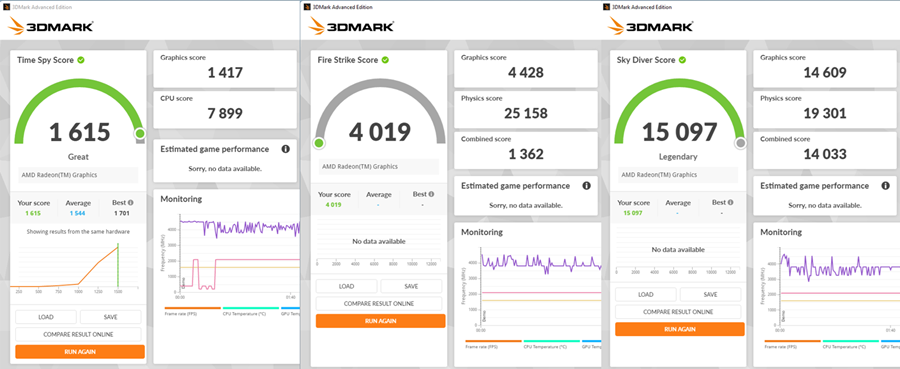Toggle Frame rate (FPS) legend in Fire Strike monitoring
The height and width of the screenshot is (369, 900).
(x=494, y=344)
